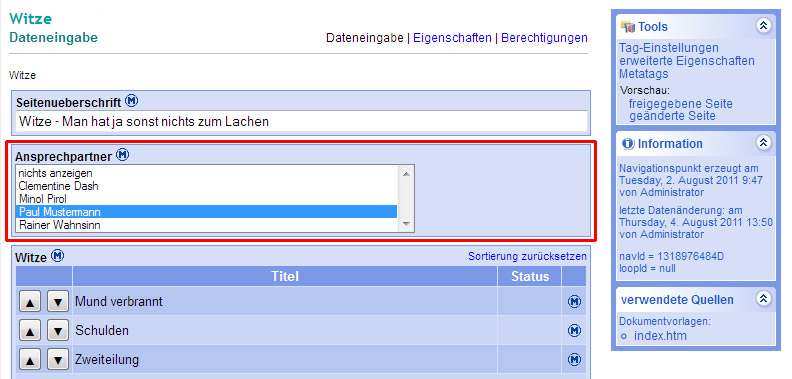Select Clementine Dash in Ansprechpartner list
Viewport: 792px width, 379px height.
(207, 186)
